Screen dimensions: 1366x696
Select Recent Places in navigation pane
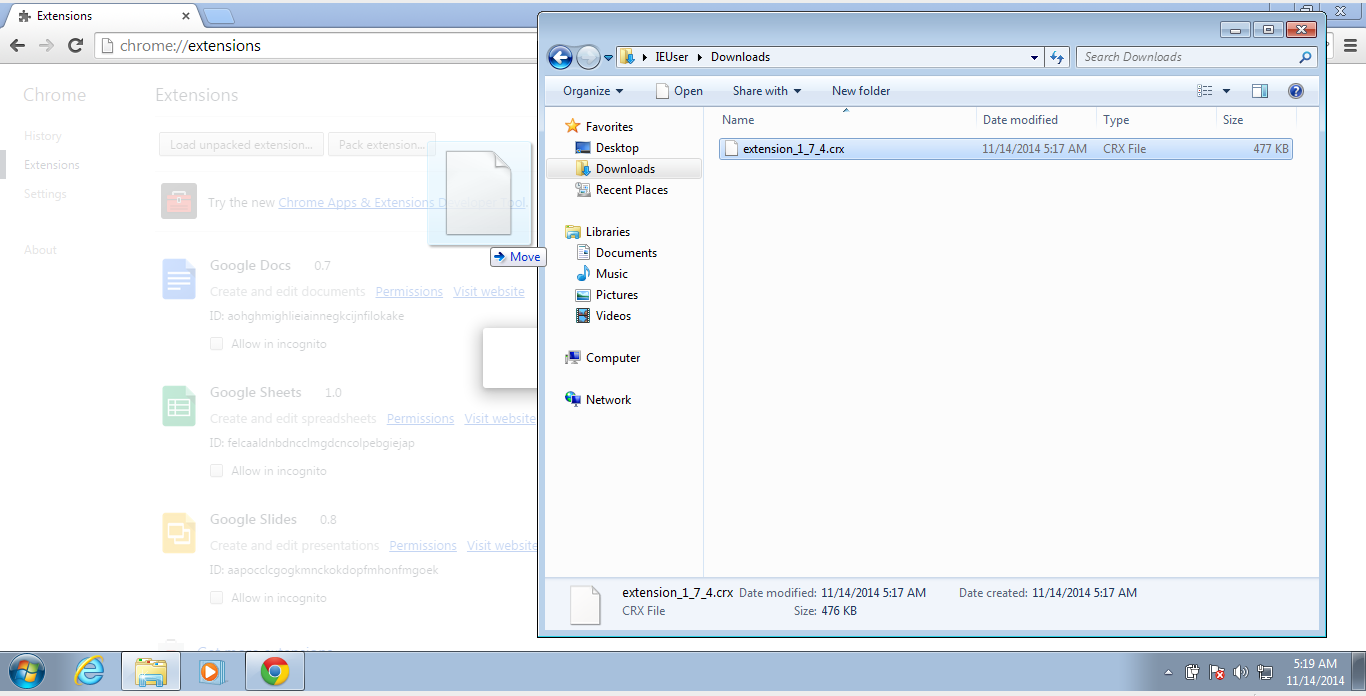click(632, 190)
